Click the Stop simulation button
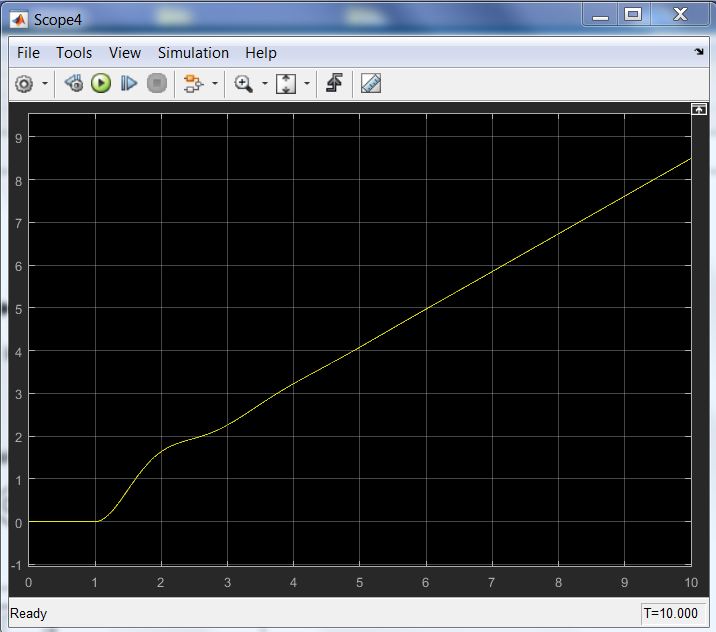Screen dimensions: 716x632 coord(157,84)
